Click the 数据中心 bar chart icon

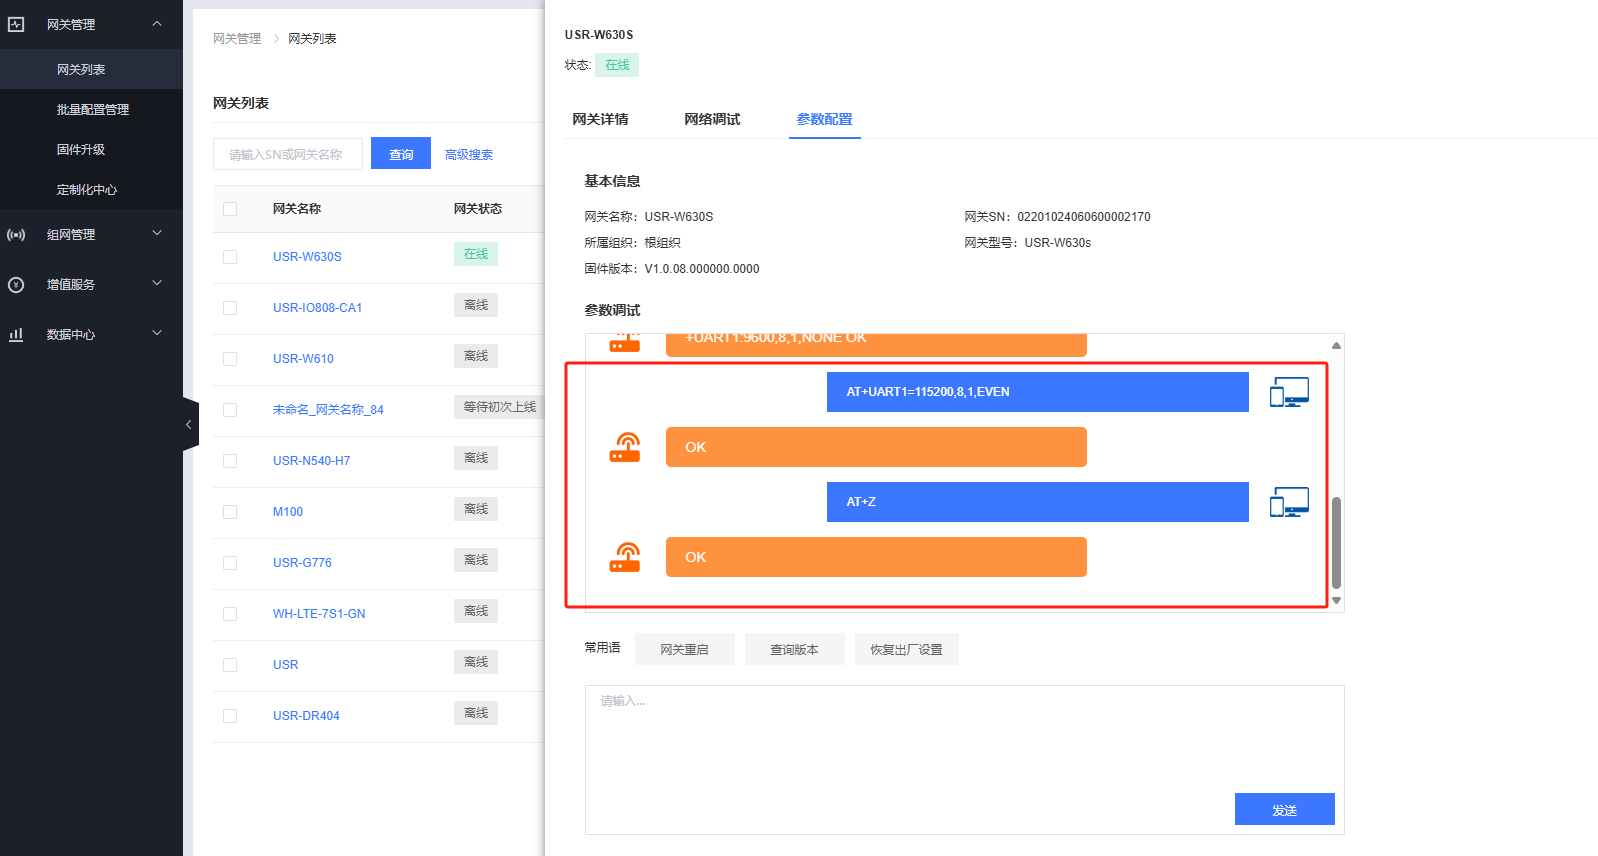pyautogui.click(x=16, y=335)
